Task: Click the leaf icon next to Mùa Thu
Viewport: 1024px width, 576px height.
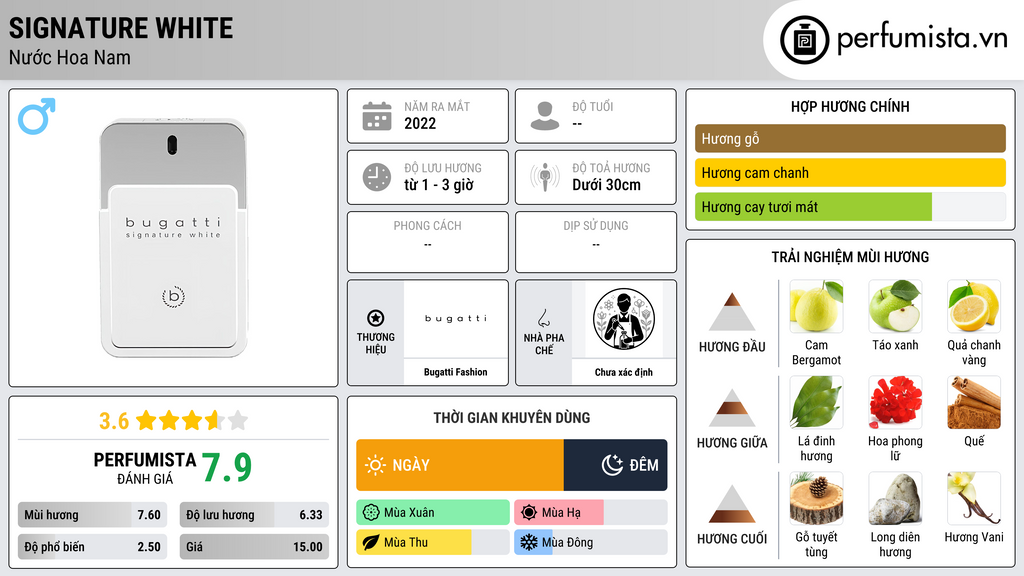Action: pos(371,542)
